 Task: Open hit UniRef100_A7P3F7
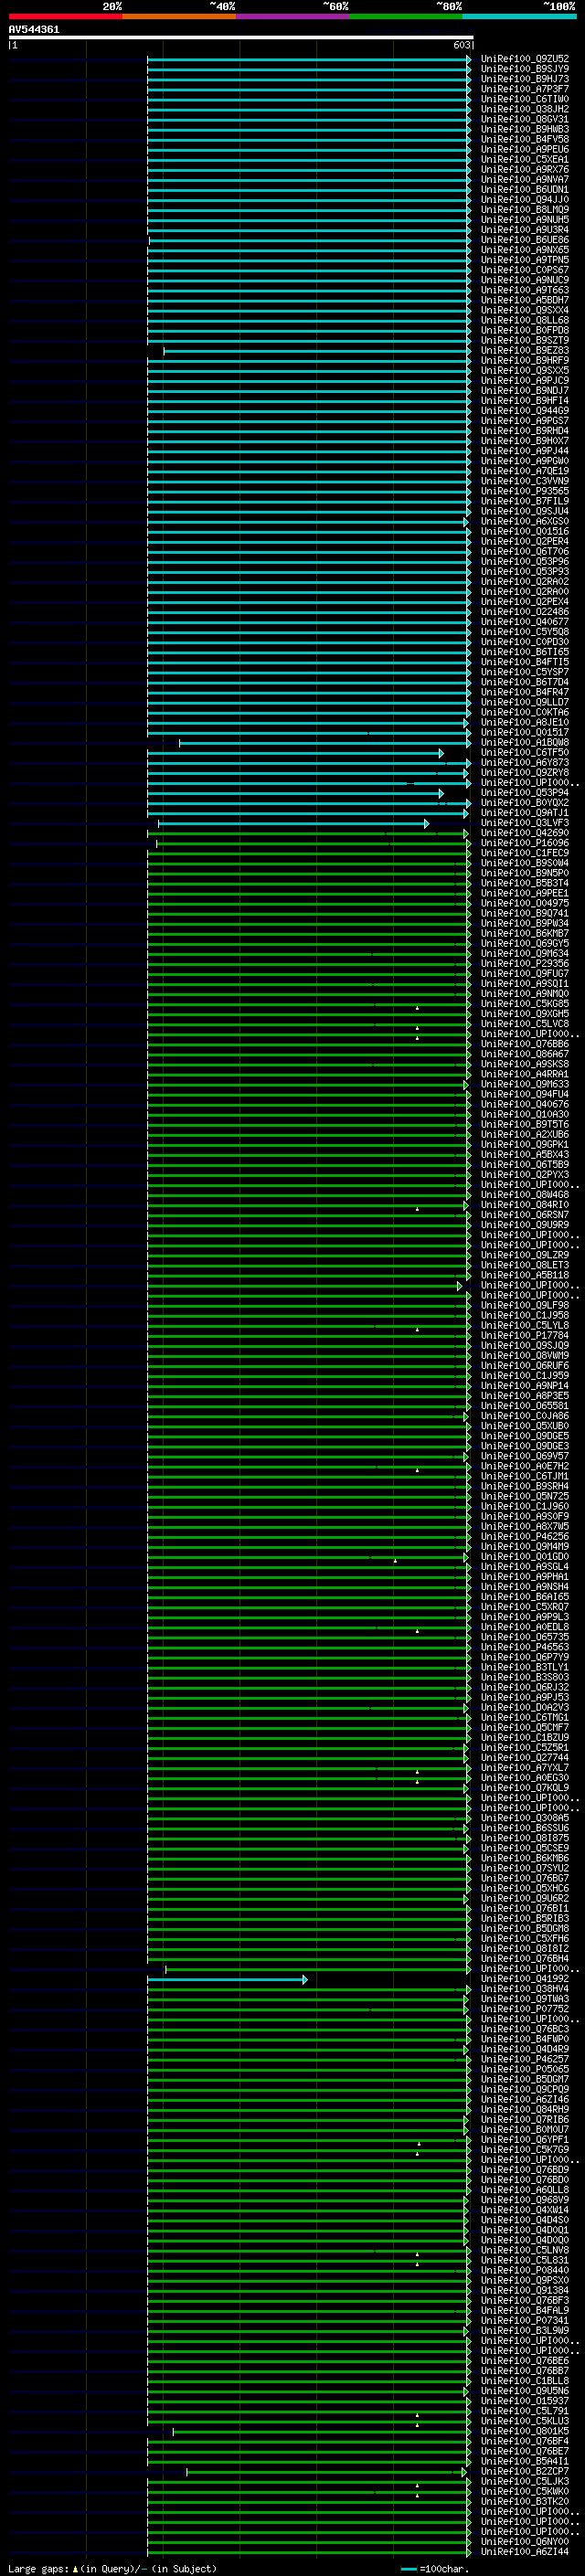[x=525, y=89]
